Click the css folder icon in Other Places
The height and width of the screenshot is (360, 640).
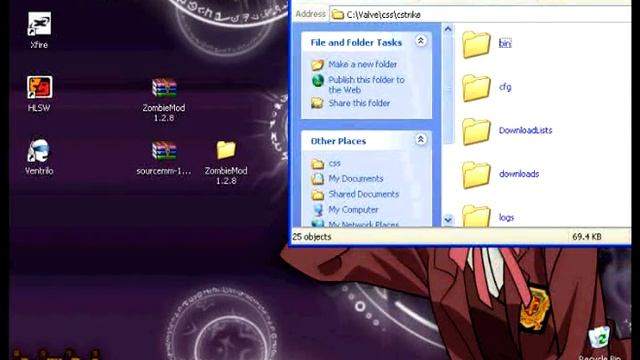[x=318, y=164]
